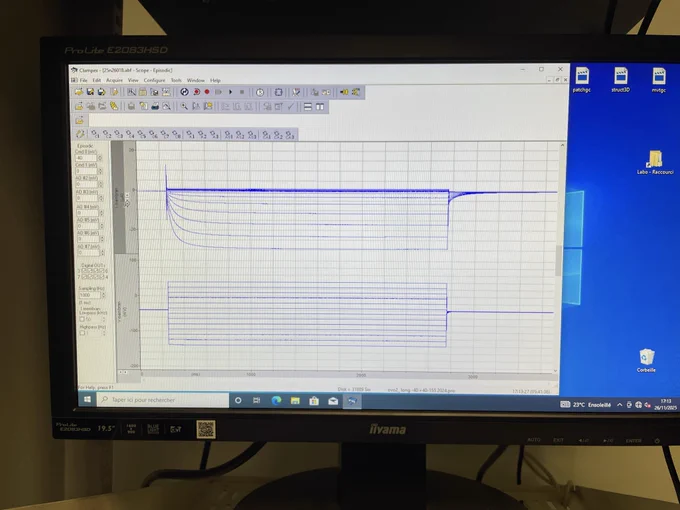Click the Mail taskbar icon
Screen dimensions: 680x510
click(x=333, y=401)
